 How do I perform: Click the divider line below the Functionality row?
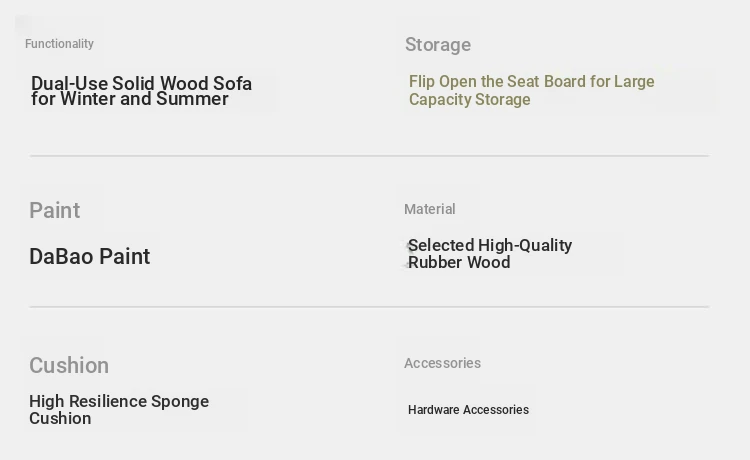(x=369, y=156)
